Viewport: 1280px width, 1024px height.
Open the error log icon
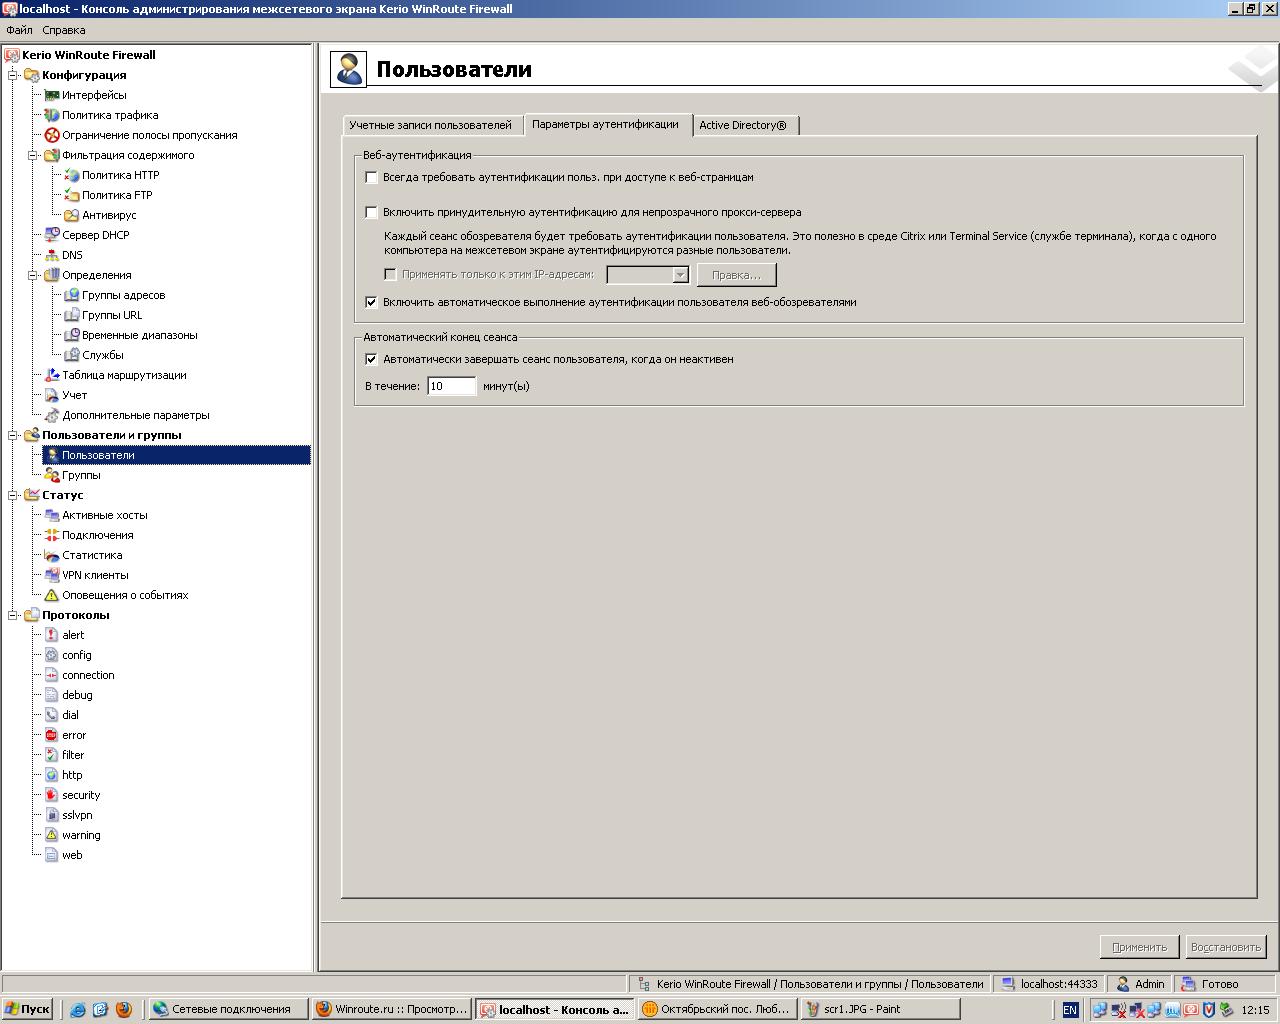click(x=52, y=735)
